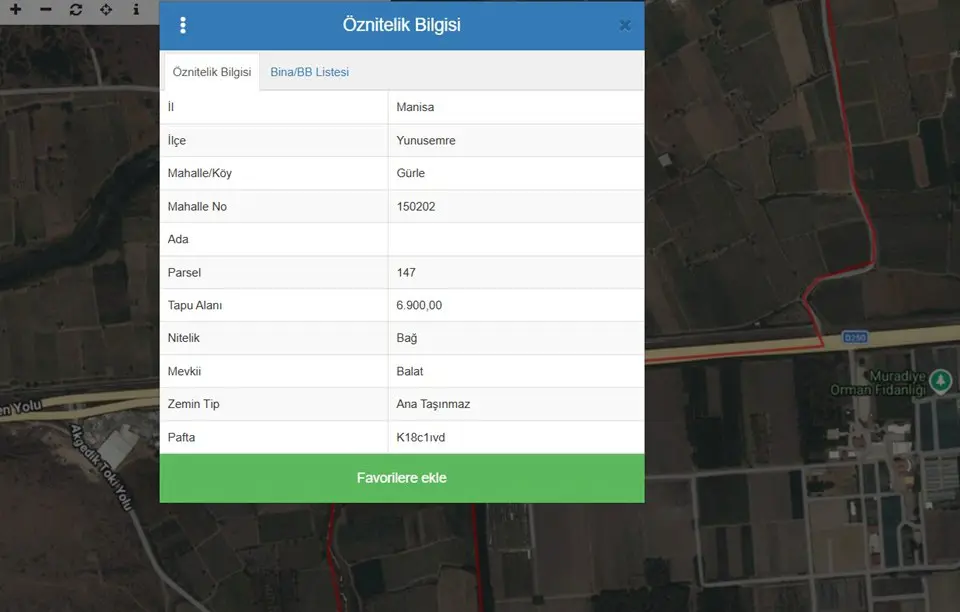Viewport: 960px width, 612px height.
Task: Click the Nitelik row label
Action: click(184, 338)
